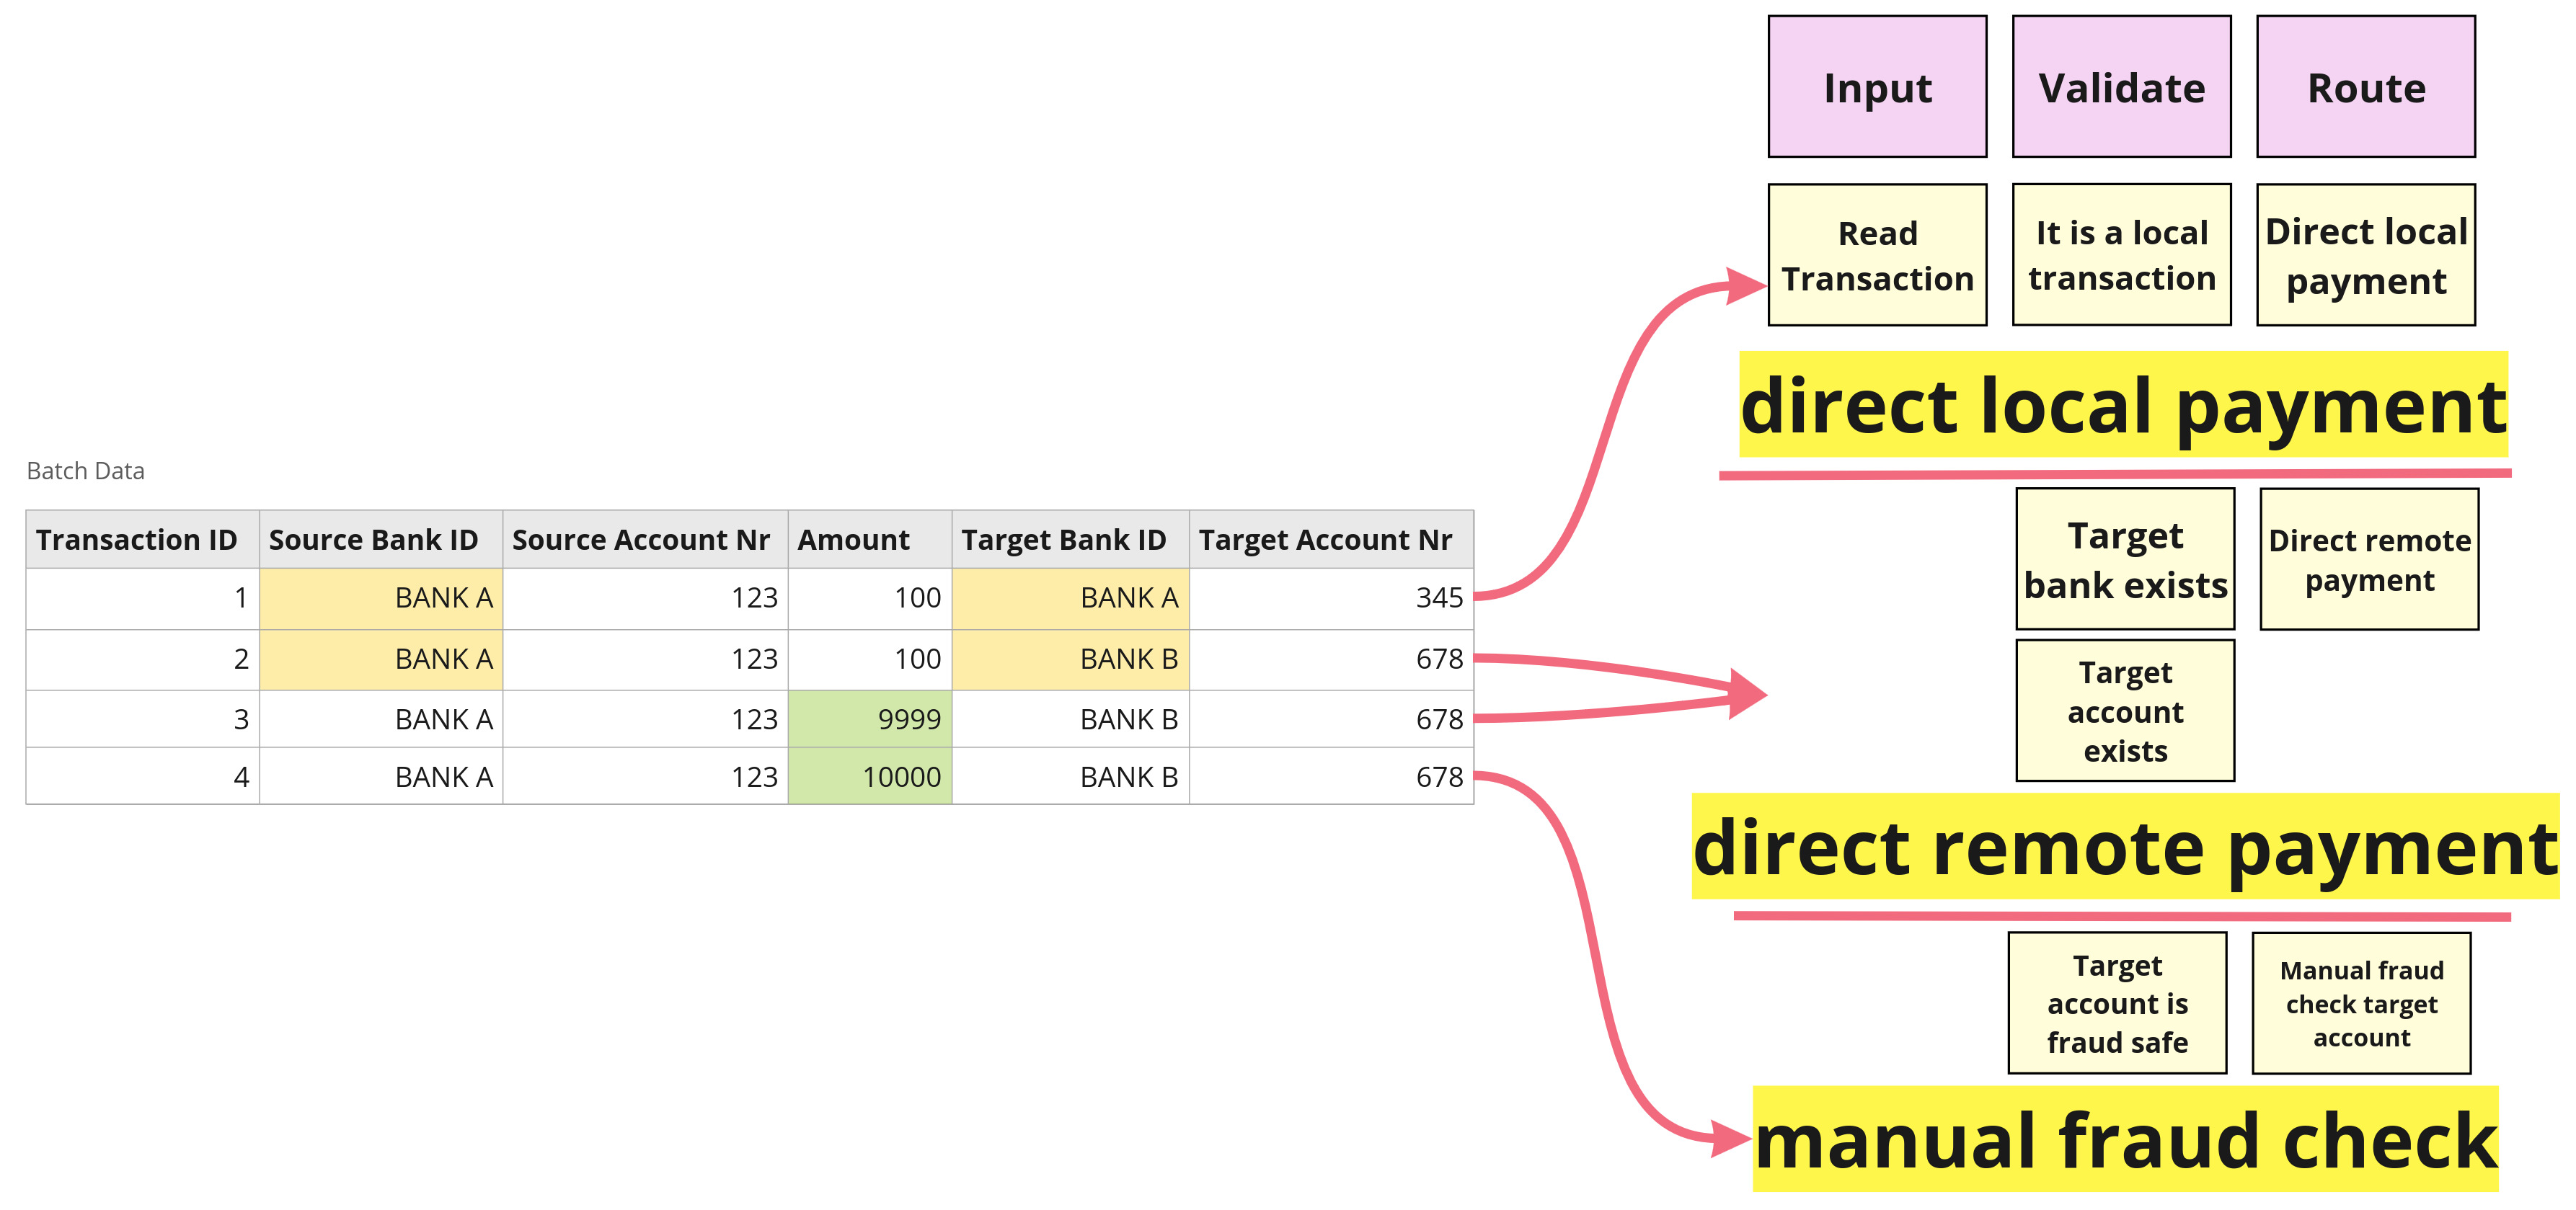Select the Validate header card
The image size is (2576, 1210).
coord(2121,87)
